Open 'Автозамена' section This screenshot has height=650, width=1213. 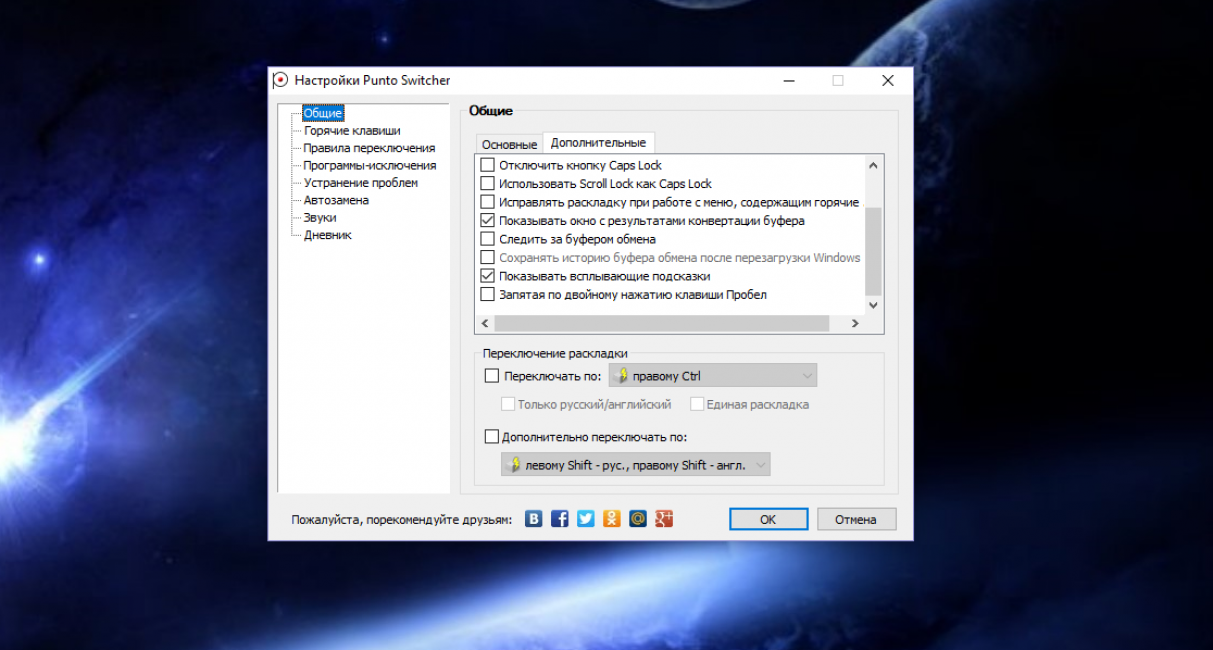336,200
